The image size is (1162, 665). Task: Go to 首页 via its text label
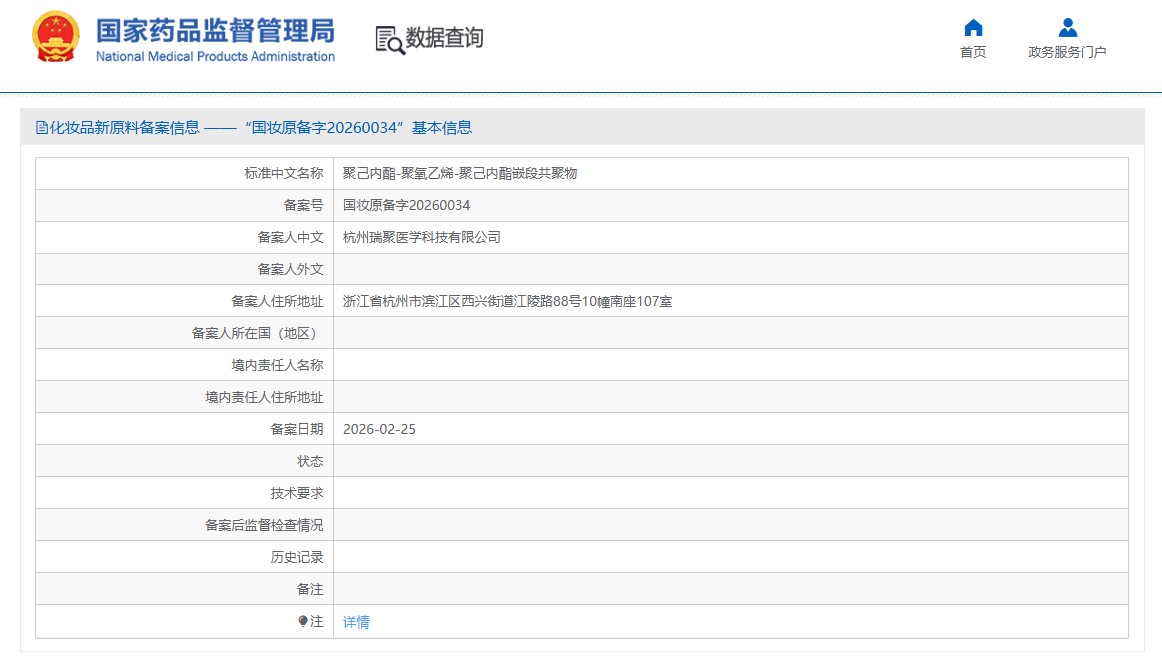pyautogui.click(x=972, y=52)
